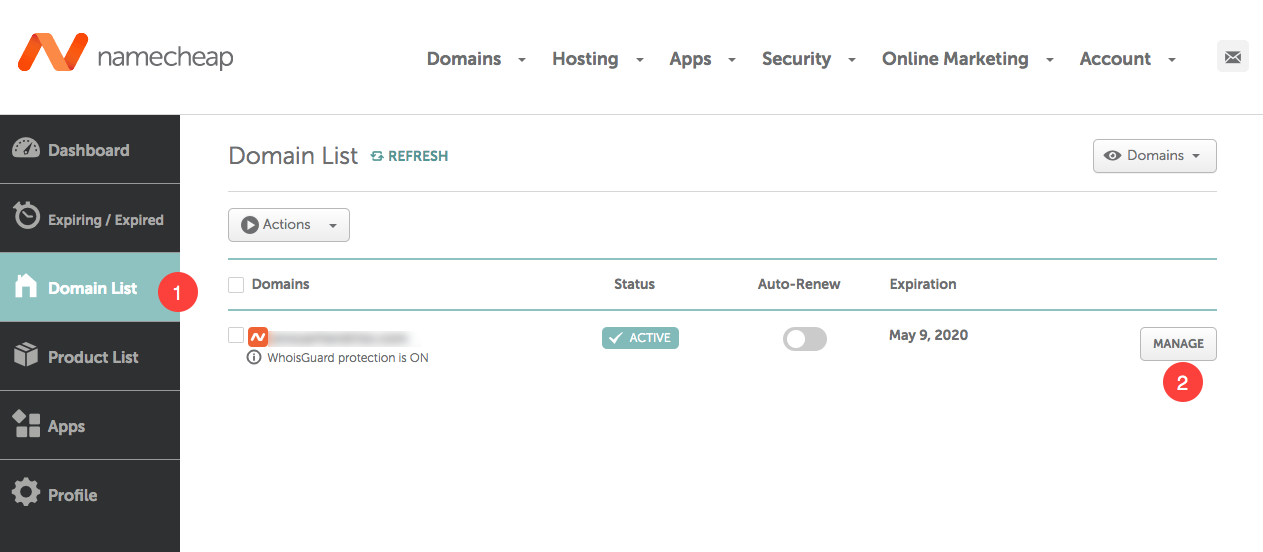1263x552 pixels.
Task: Click the refresh arrows icon
Action: (377, 156)
